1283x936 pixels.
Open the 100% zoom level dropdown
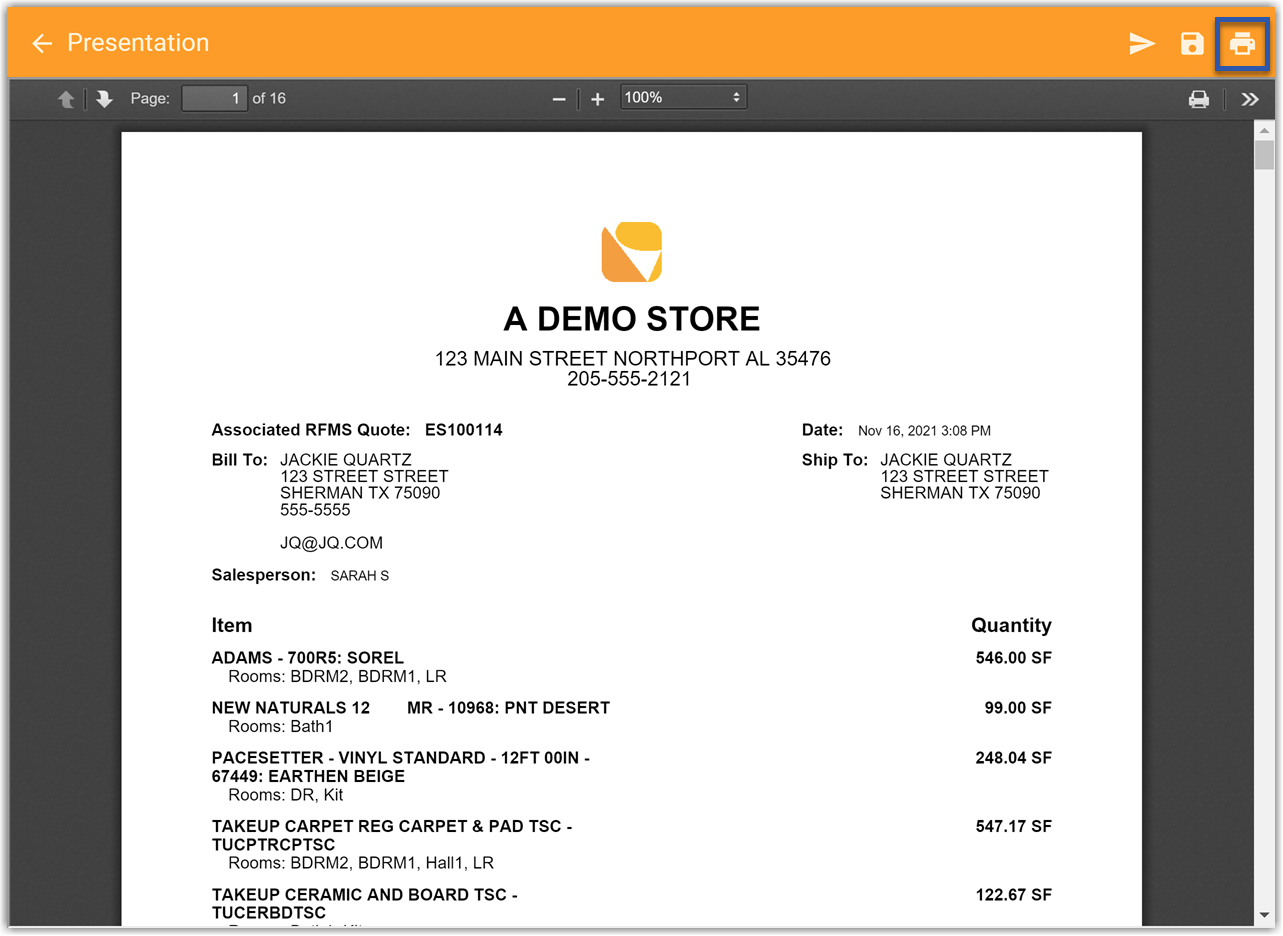tap(683, 97)
